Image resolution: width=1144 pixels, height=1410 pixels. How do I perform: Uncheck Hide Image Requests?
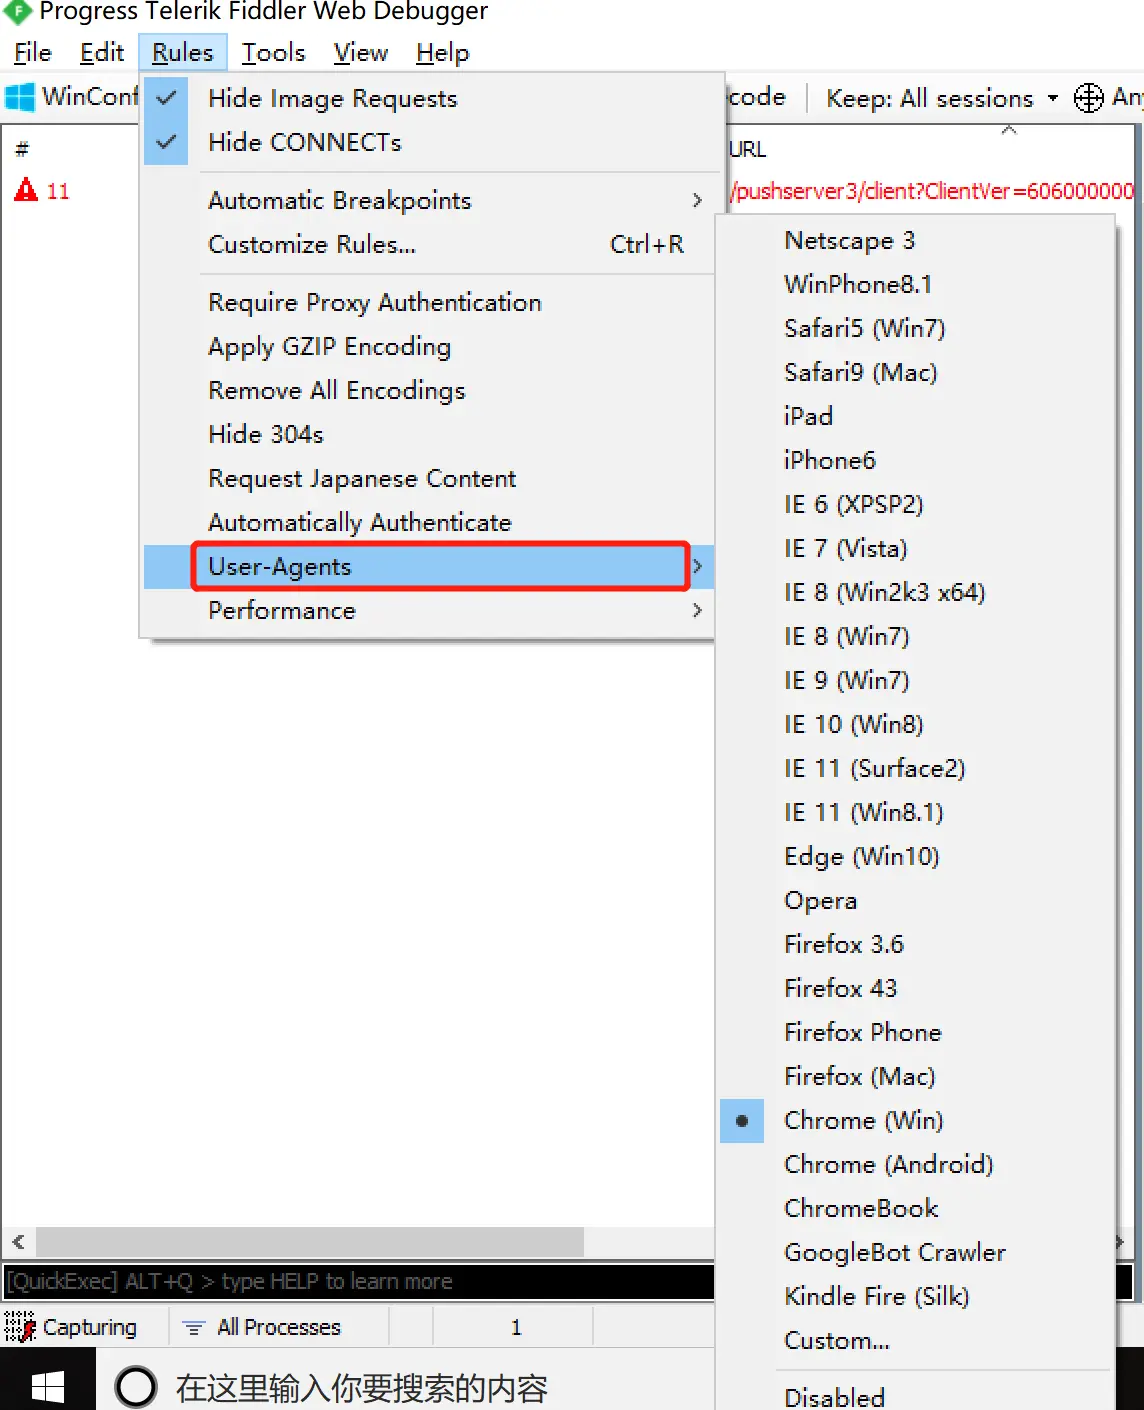[428, 98]
